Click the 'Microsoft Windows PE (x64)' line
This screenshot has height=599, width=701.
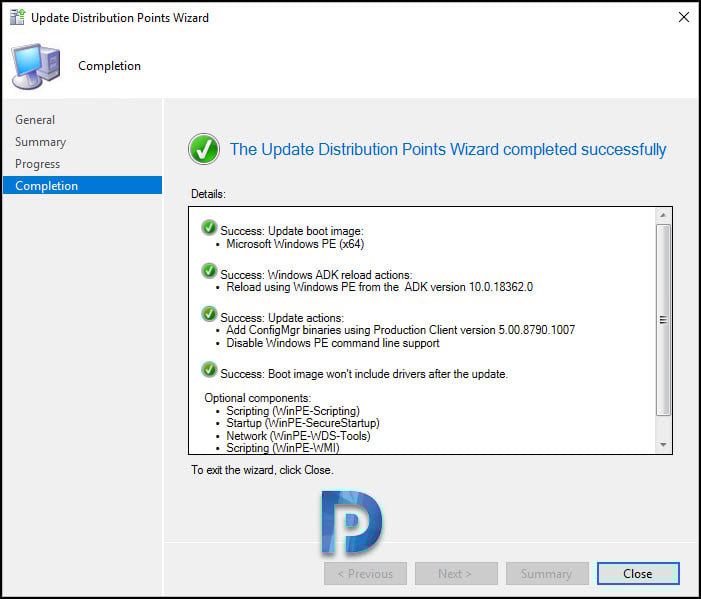click(x=295, y=244)
